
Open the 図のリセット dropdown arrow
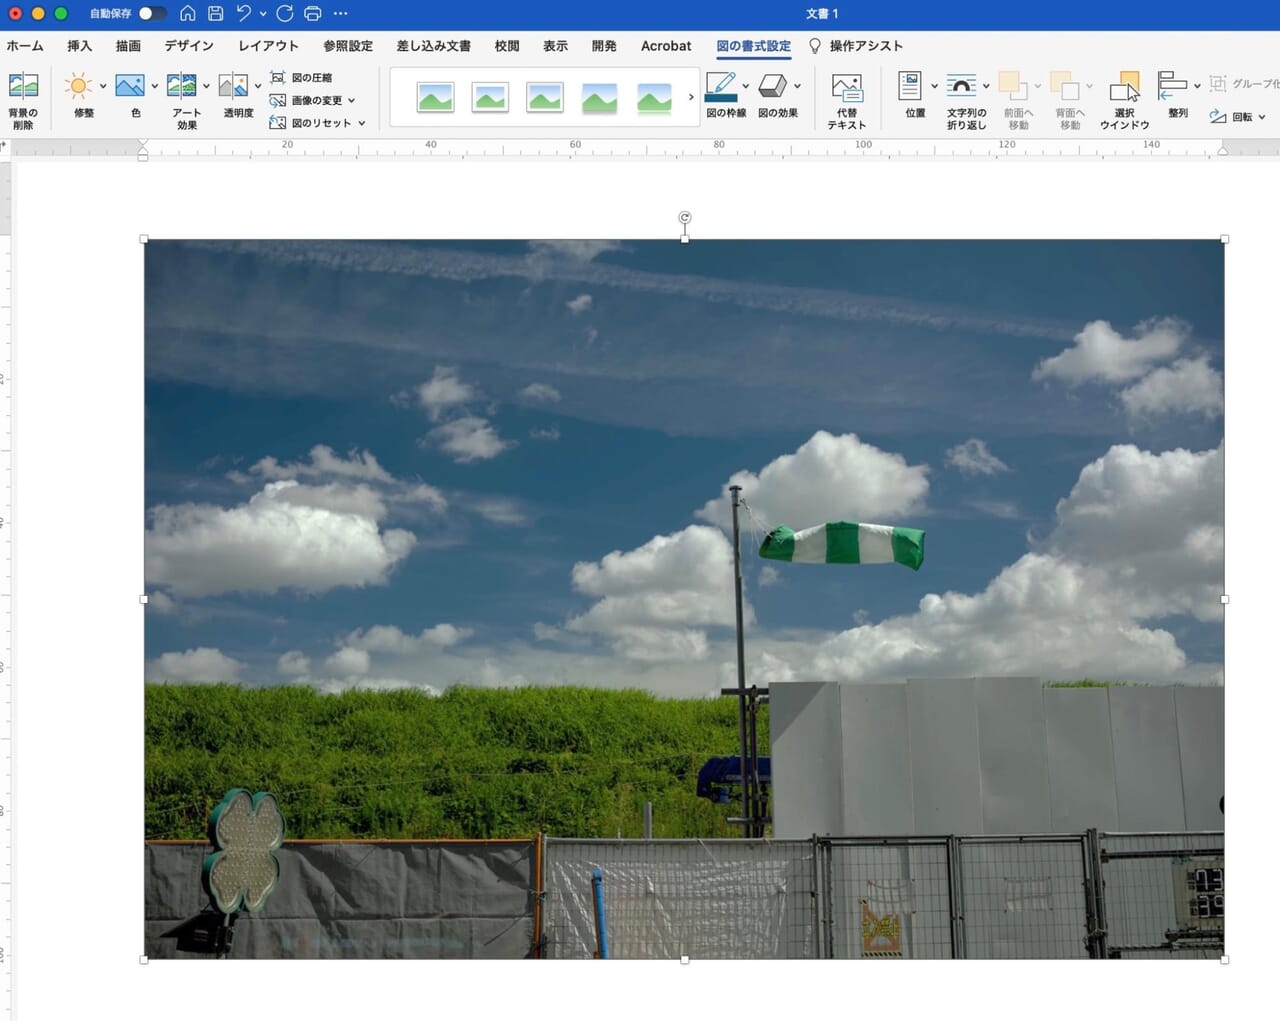coord(362,124)
